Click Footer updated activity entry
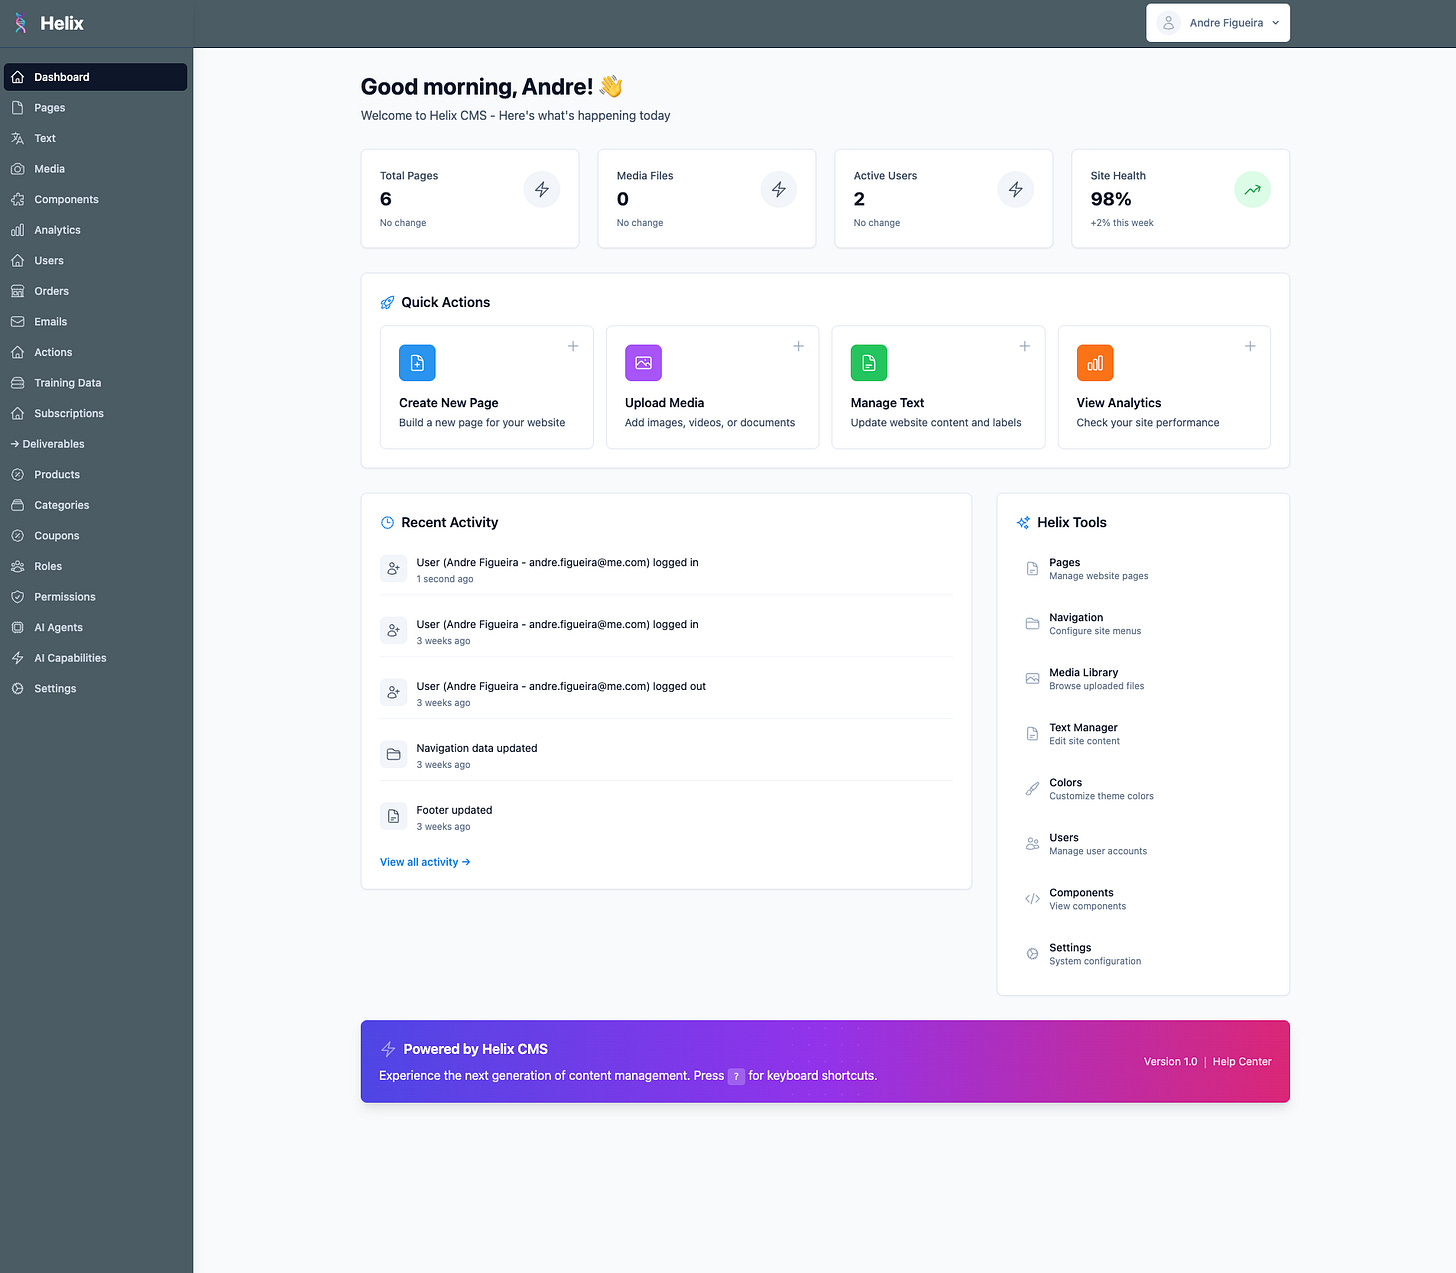Image resolution: width=1456 pixels, height=1273 pixels. pyautogui.click(x=666, y=818)
